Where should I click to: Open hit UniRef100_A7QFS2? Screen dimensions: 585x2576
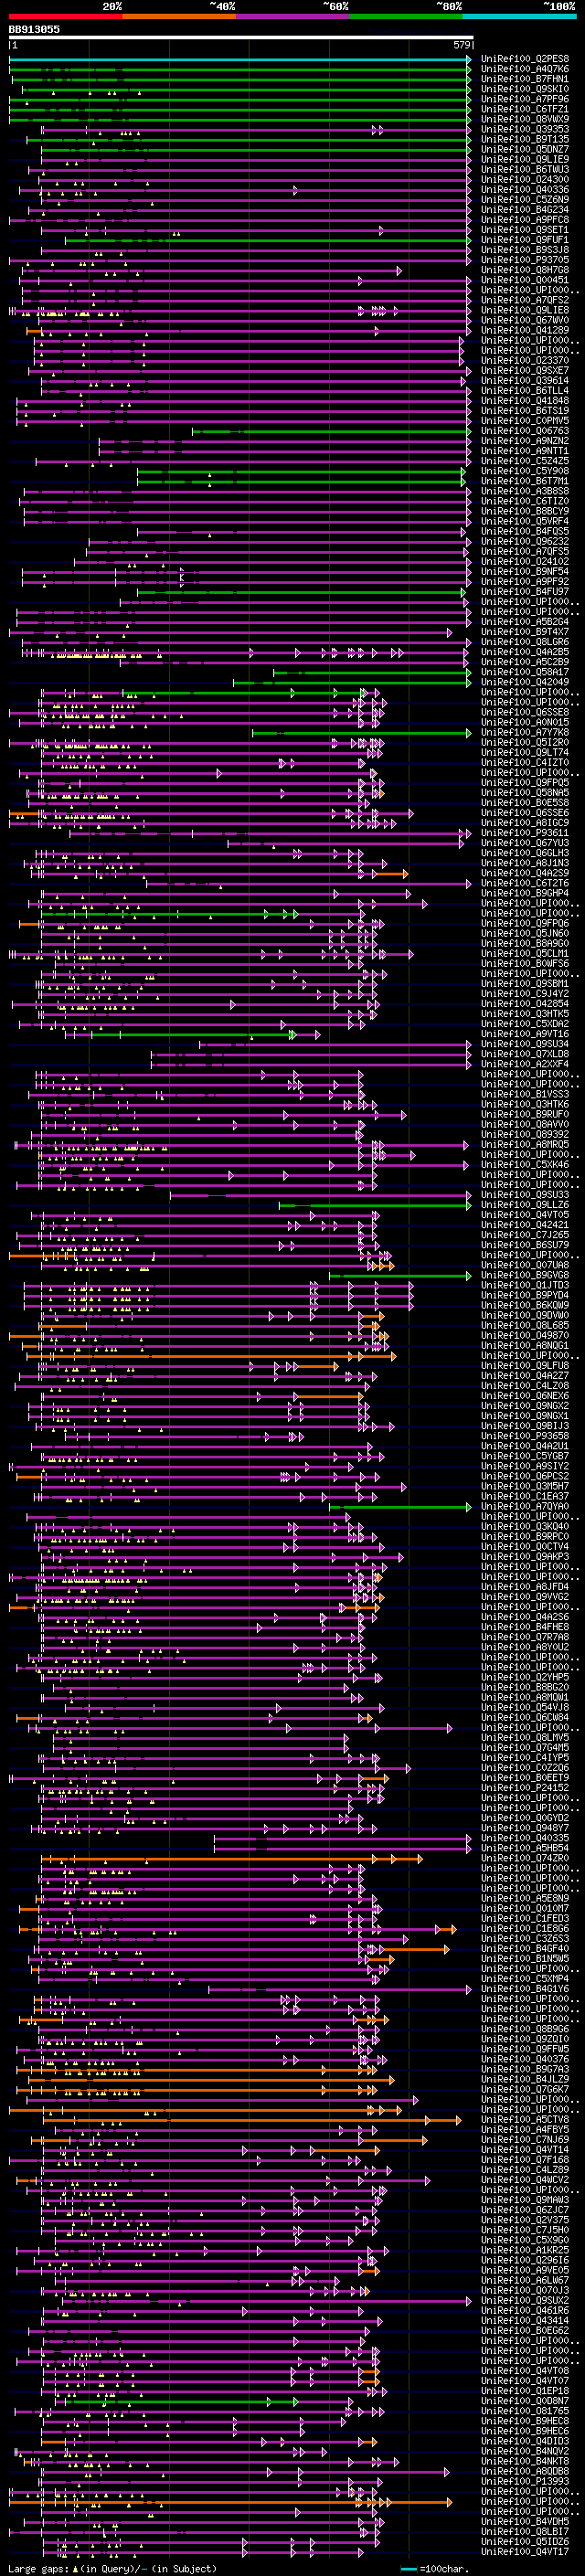tap(525, 300)
